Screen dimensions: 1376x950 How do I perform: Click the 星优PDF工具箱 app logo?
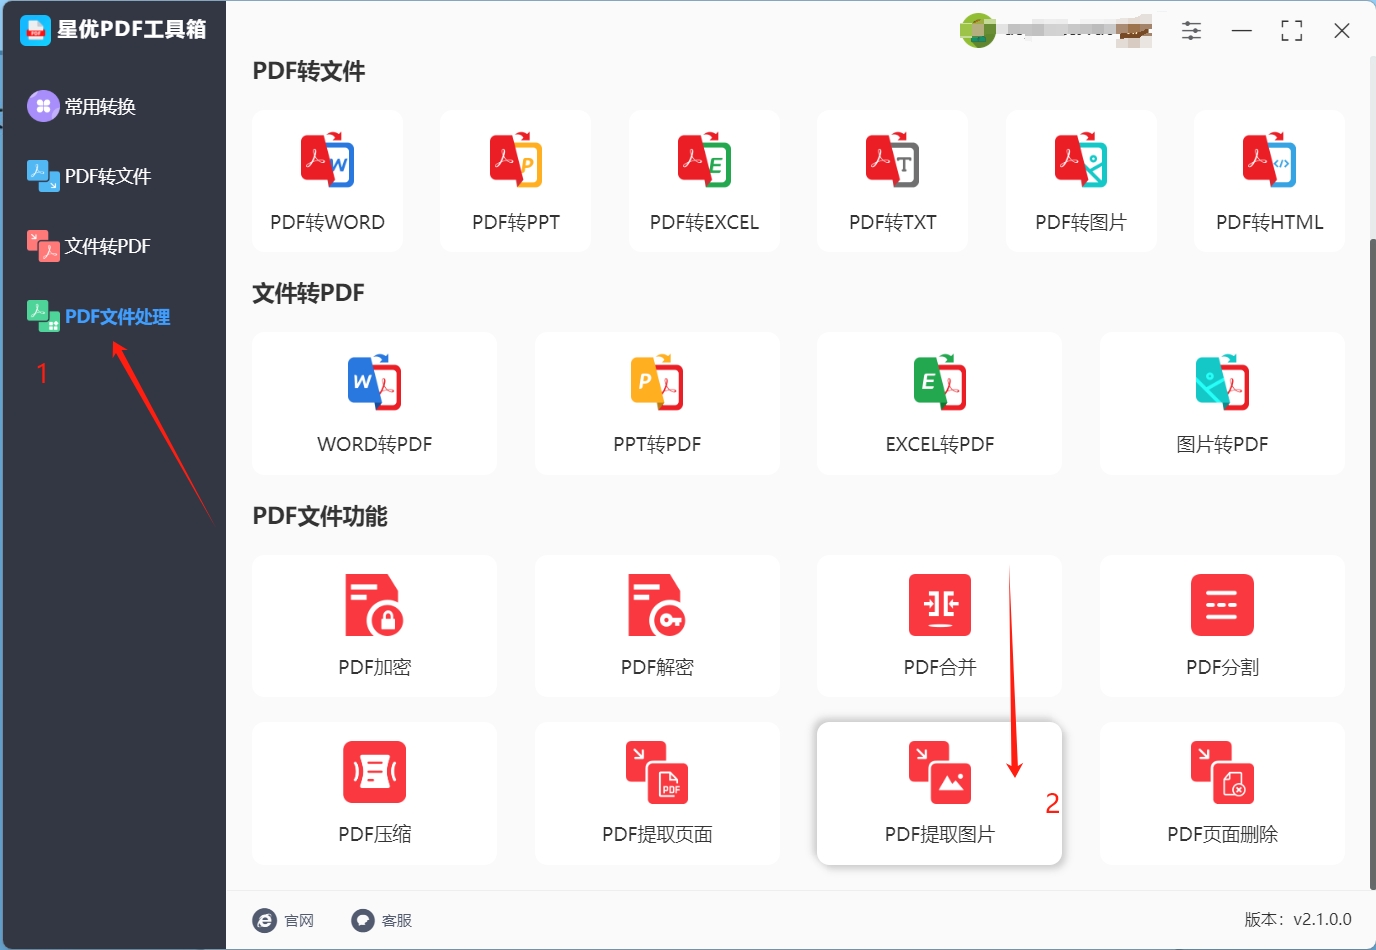[x=35, y=30]
